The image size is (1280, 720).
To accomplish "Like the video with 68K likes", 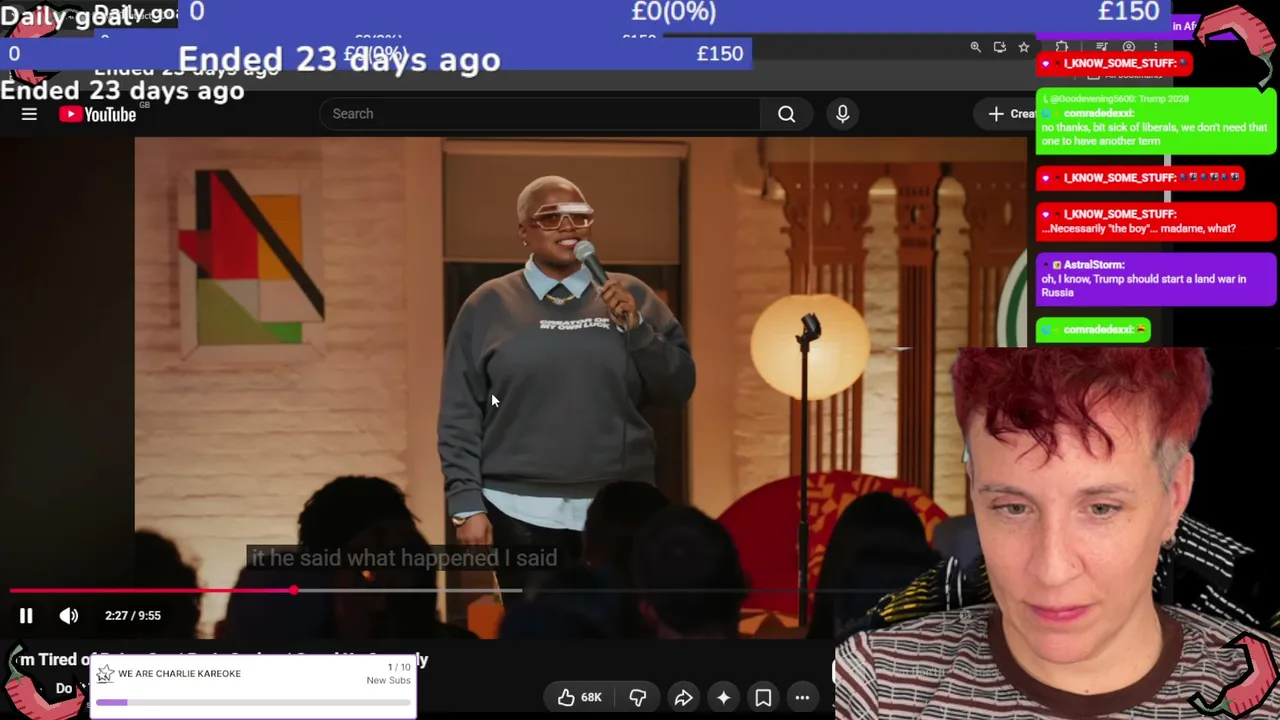I will click(x=579, y=697).
